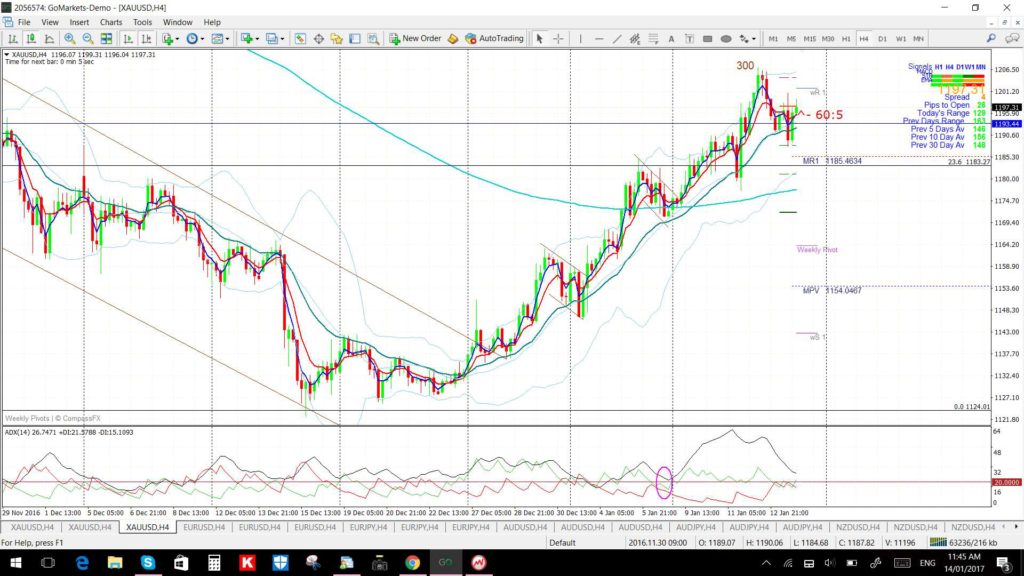Toggle AutoTrading on or off

pyautogui.click(x=494, y=39)
